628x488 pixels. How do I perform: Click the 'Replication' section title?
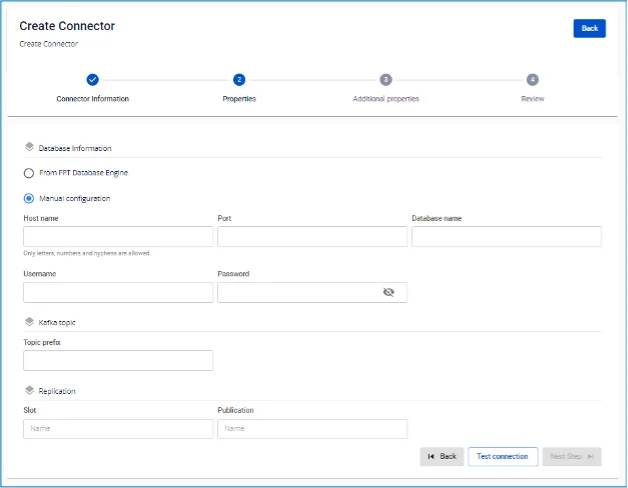pyautogui.click(x=57, y=391)
